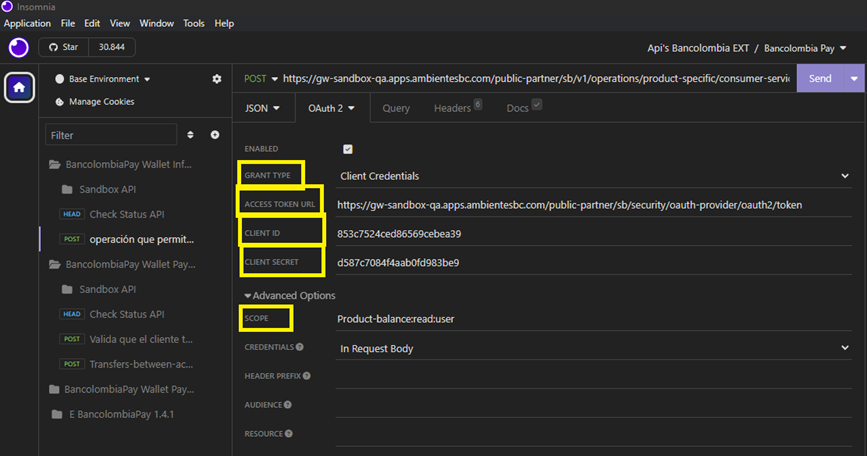Toggle the OAuth Enabled checkbox
Screen dimensions: 867x456
(x=348, y=149)
